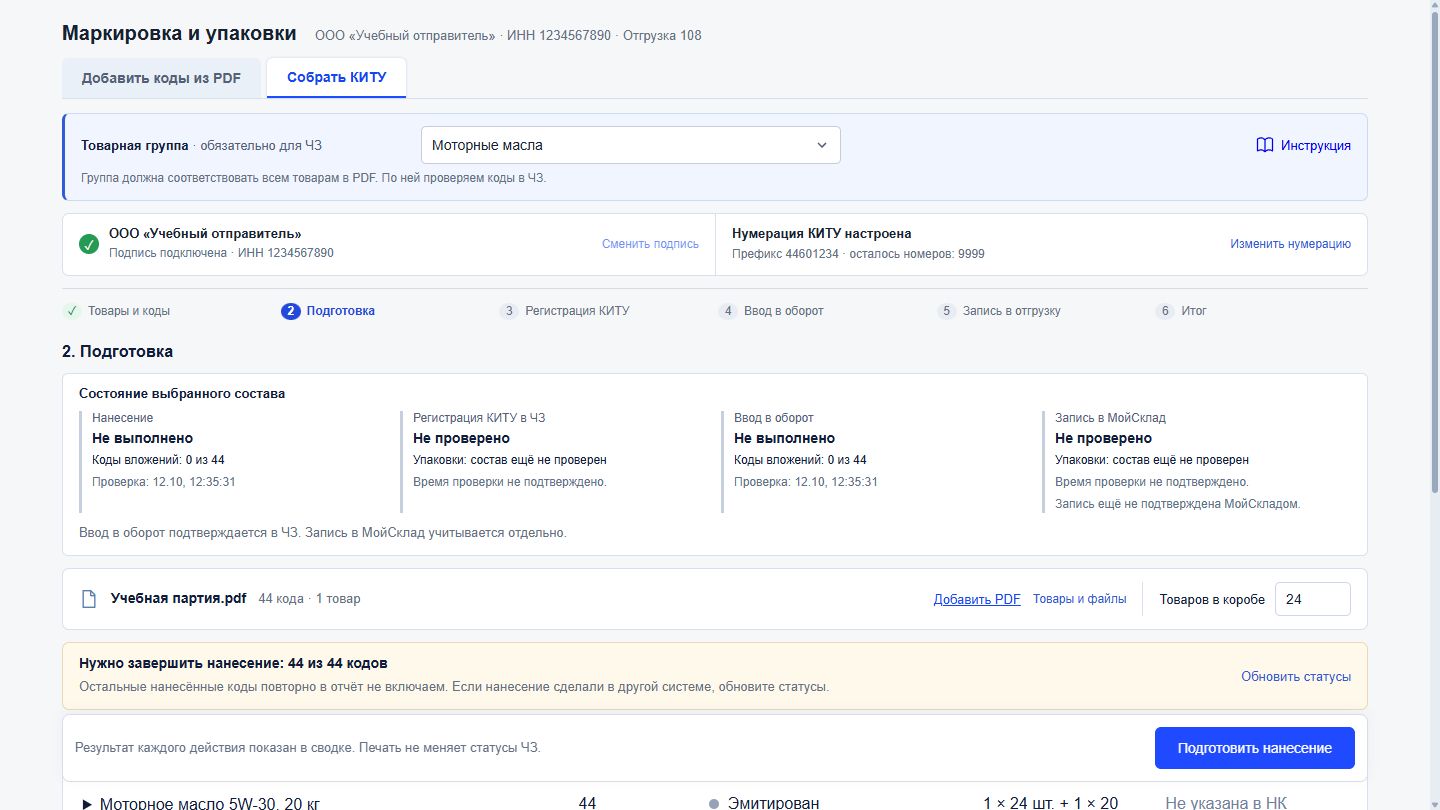Click the status text Эмитирован
1440x810 pixels.
773,803
